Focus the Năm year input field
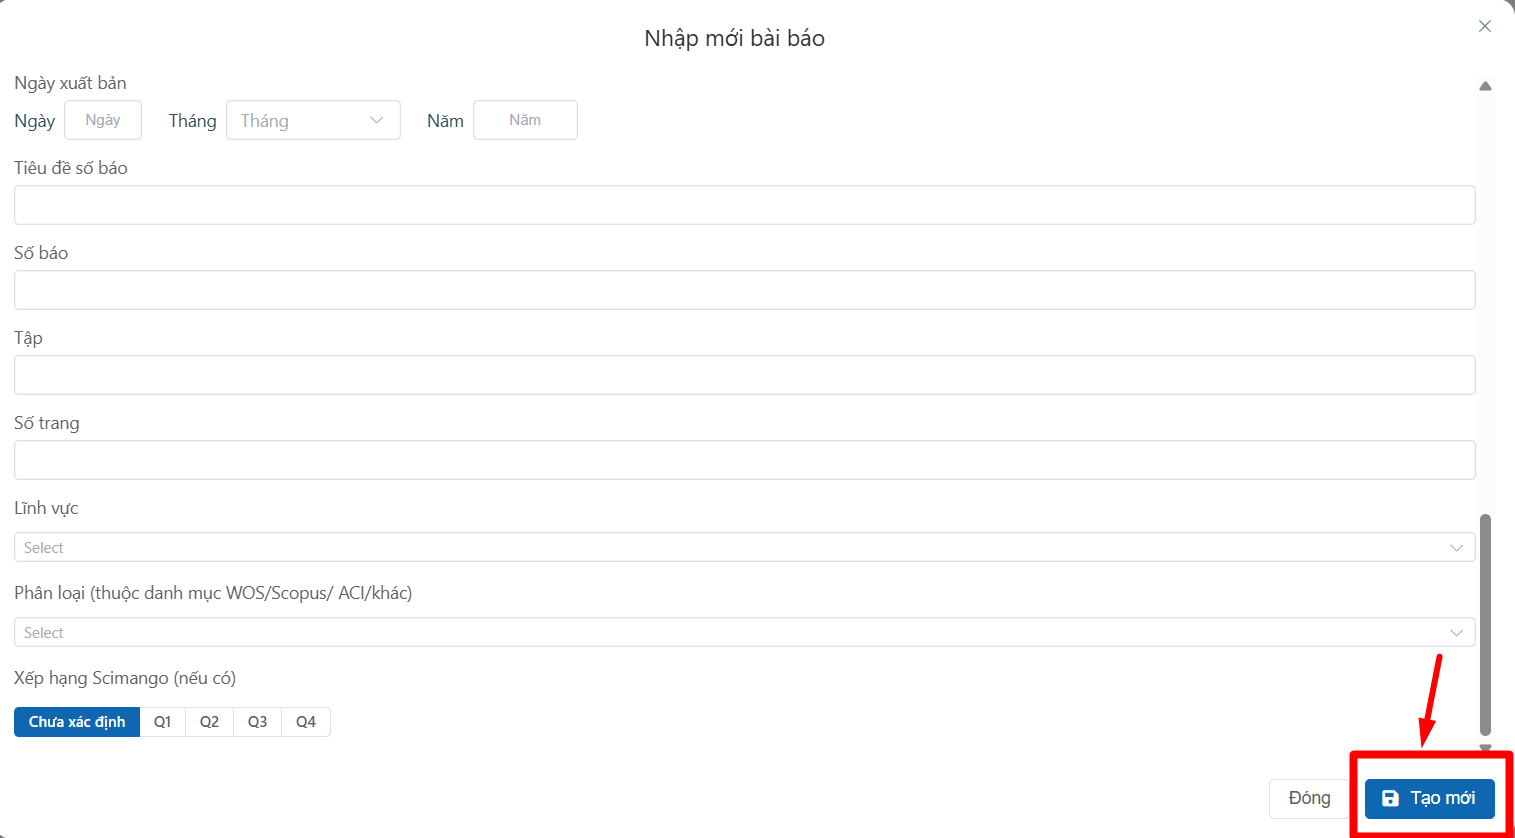The image size is (1515, 838). coord(525,120)
